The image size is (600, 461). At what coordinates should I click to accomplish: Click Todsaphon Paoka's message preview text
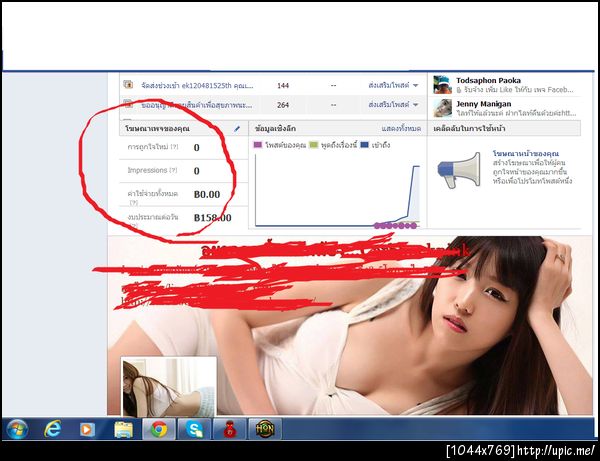515,90
